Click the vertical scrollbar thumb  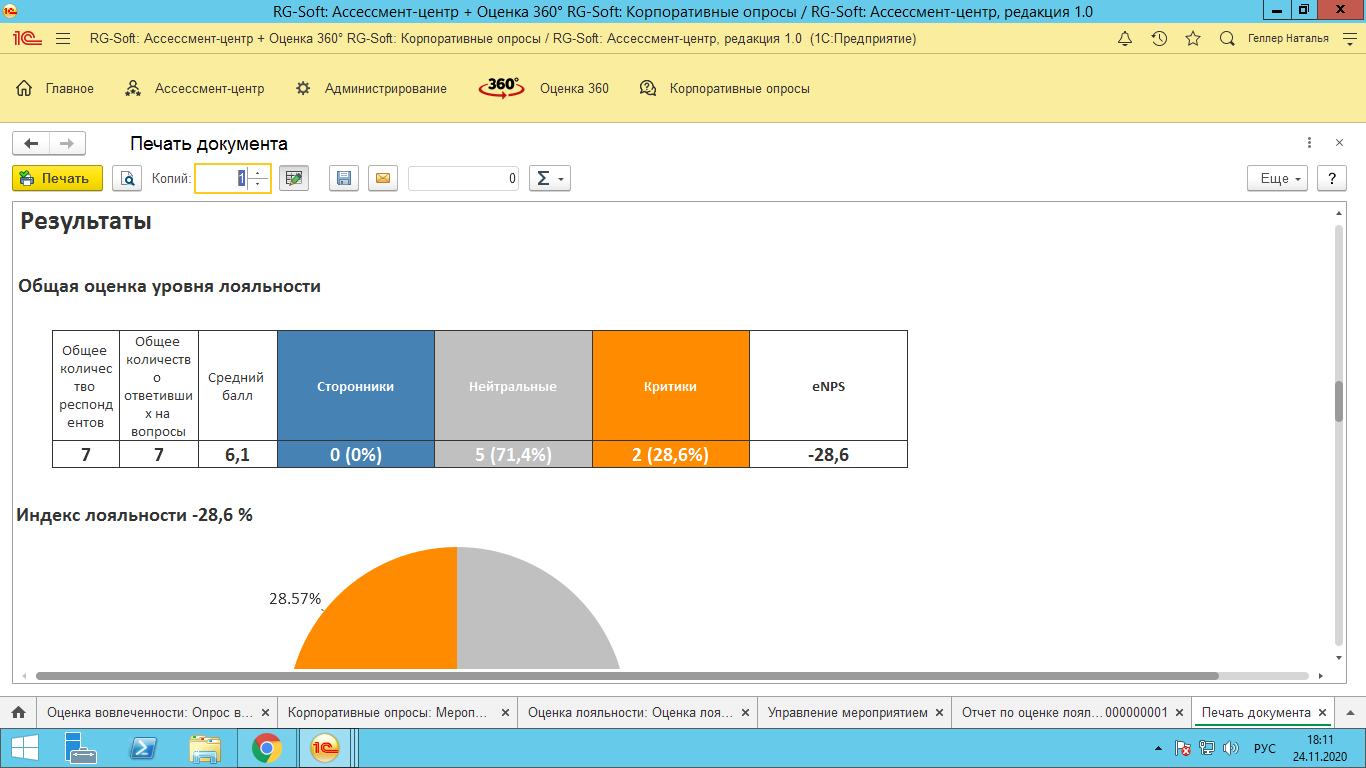(x=1339, y=402)
